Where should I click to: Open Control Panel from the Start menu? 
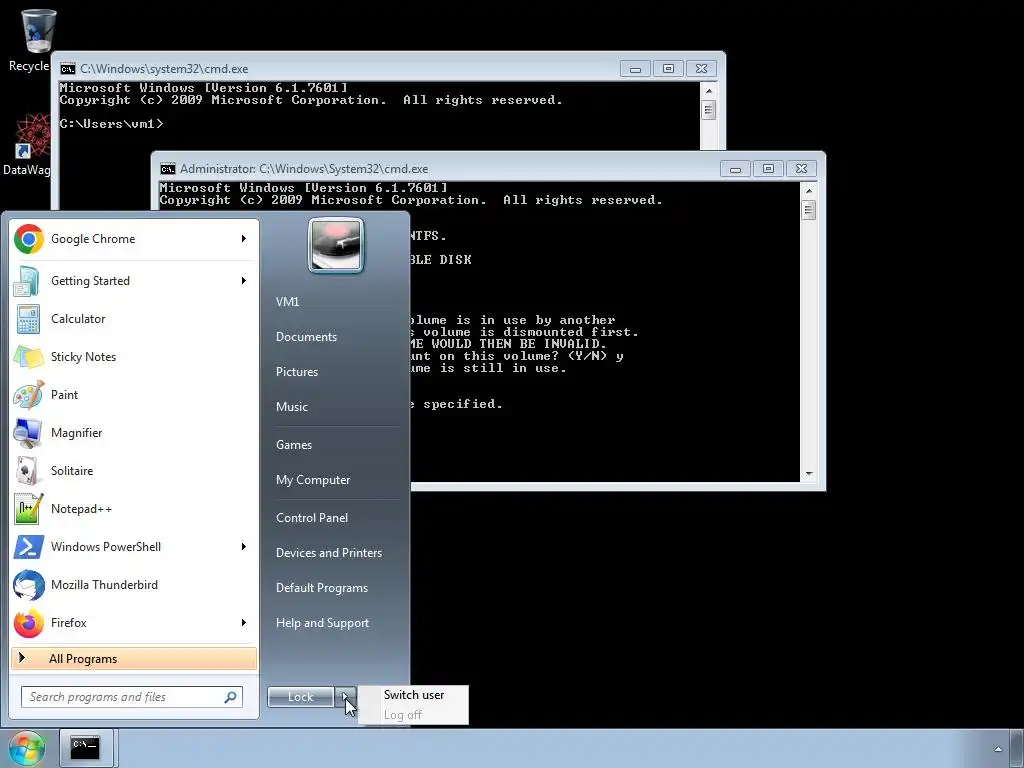point(312,518)
